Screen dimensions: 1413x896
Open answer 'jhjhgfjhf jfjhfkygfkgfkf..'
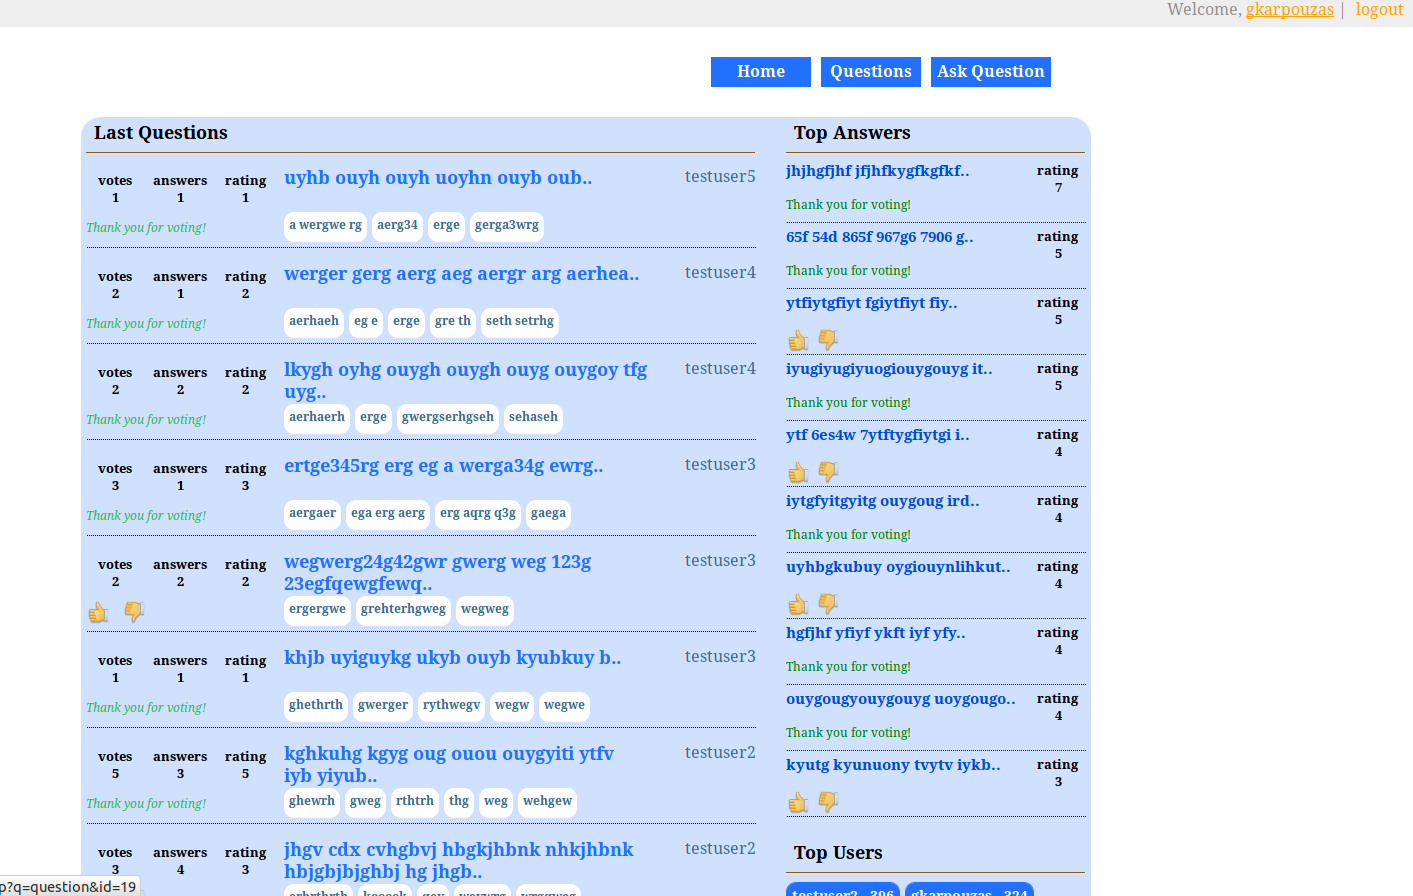877,171
